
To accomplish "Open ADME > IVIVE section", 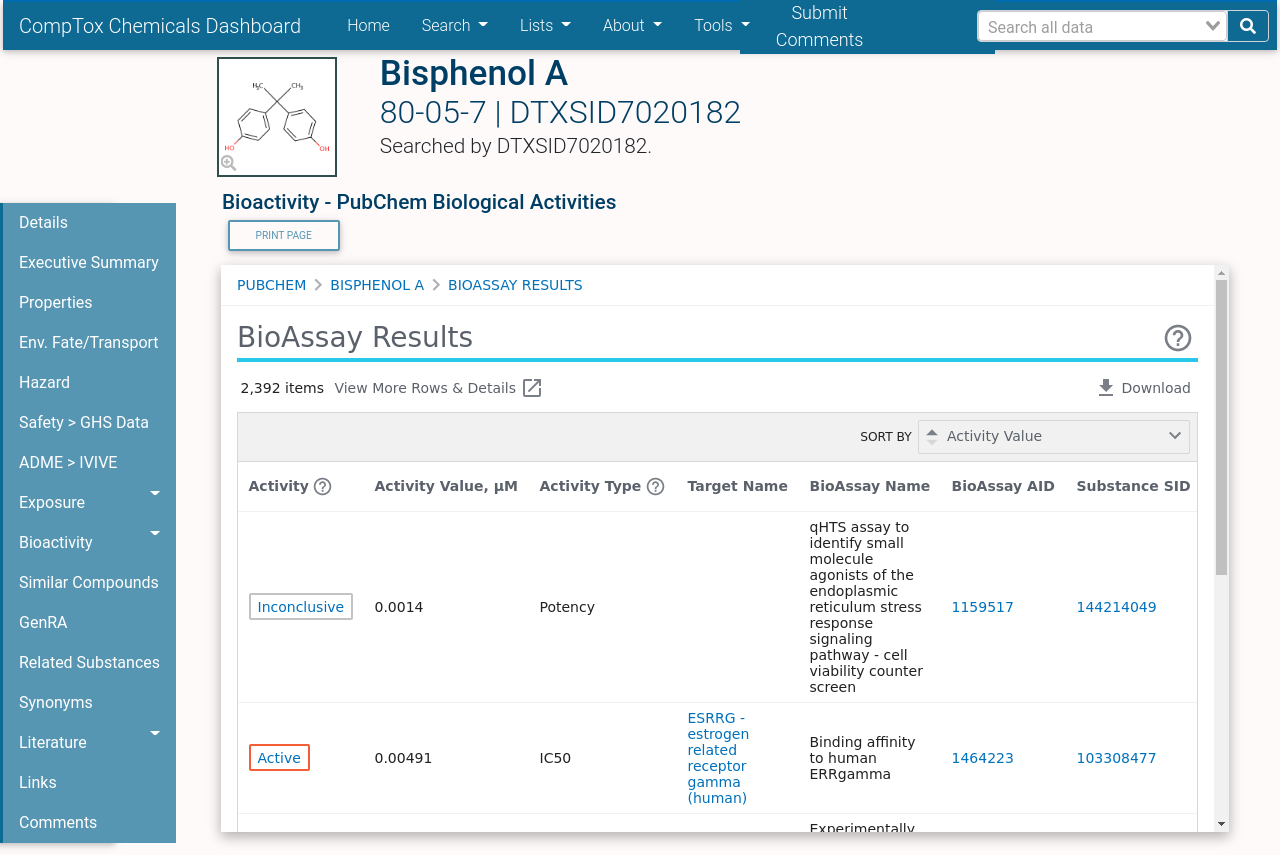I will (x=68, y=462).
